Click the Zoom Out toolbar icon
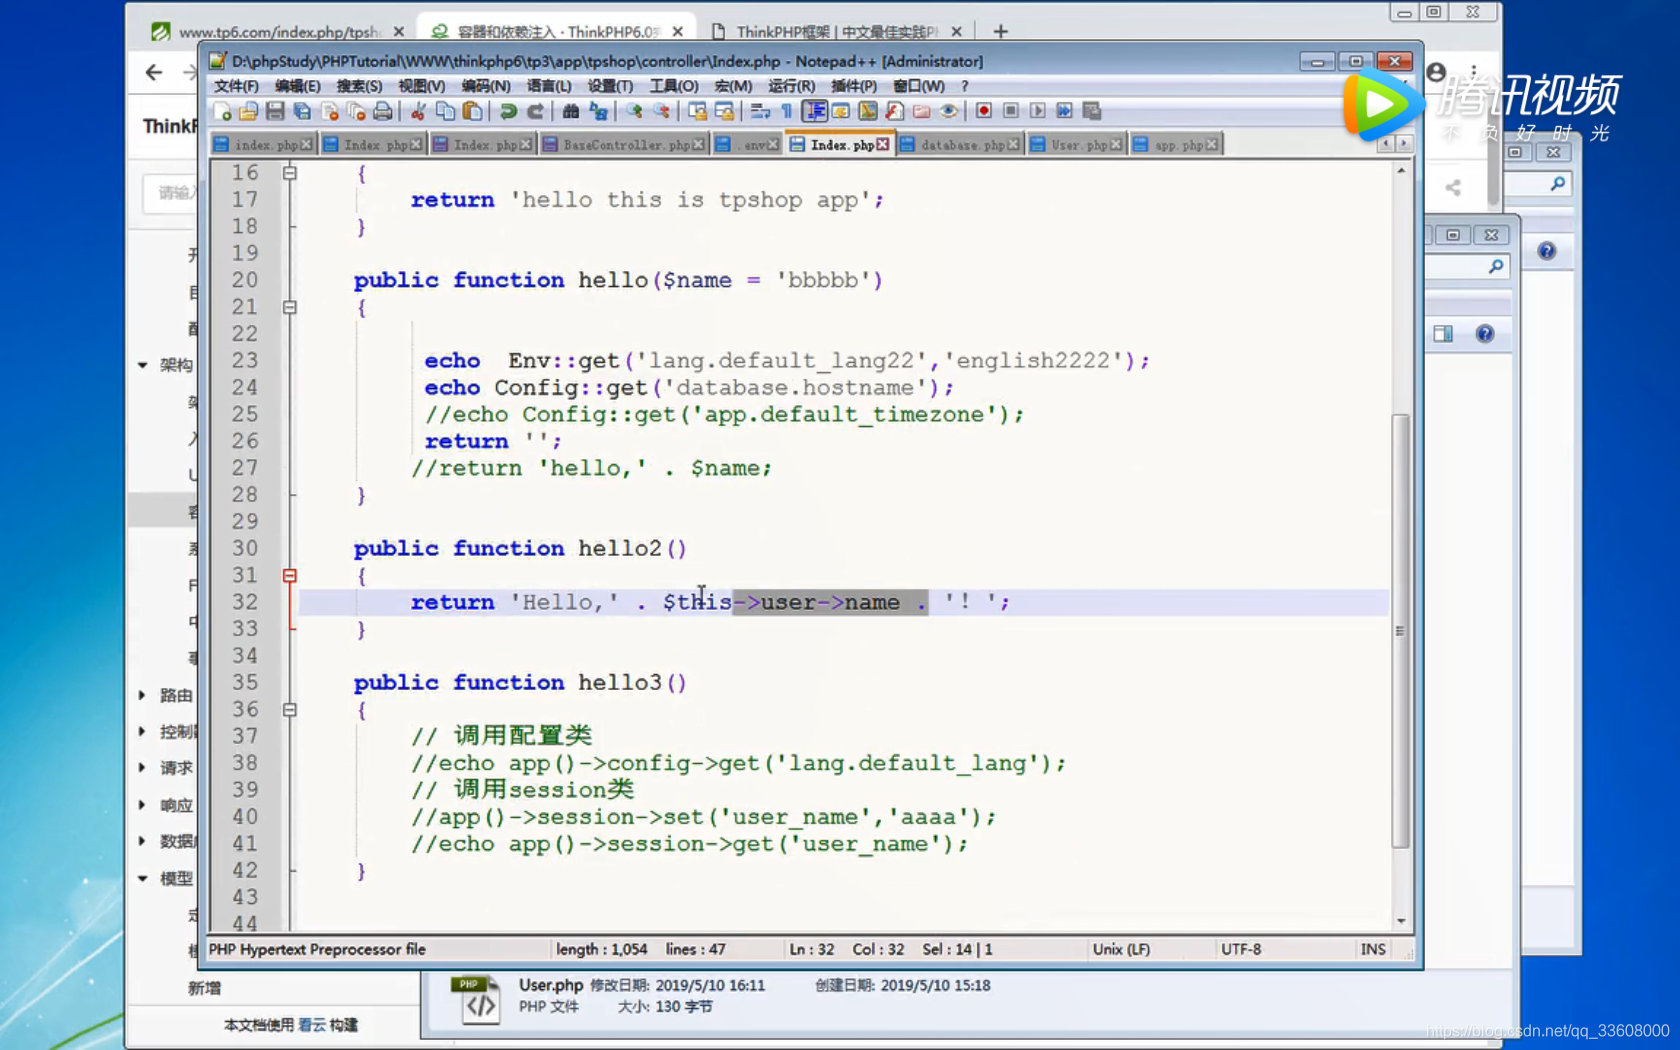 coord(661,111)
